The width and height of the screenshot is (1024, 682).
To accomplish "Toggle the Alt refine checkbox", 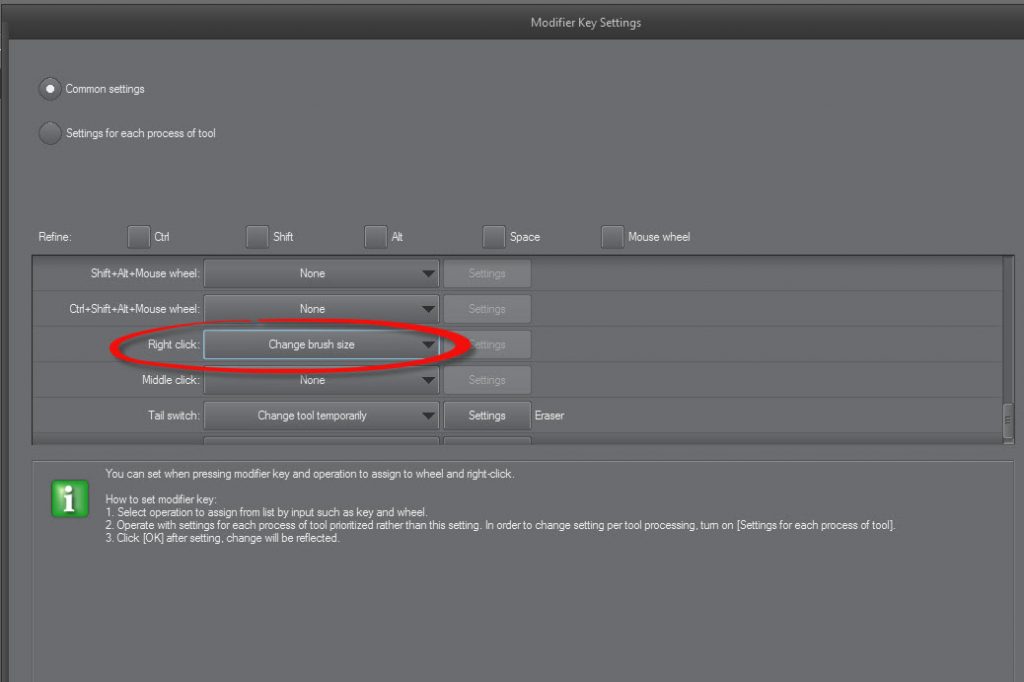I will tap(375, 237).
